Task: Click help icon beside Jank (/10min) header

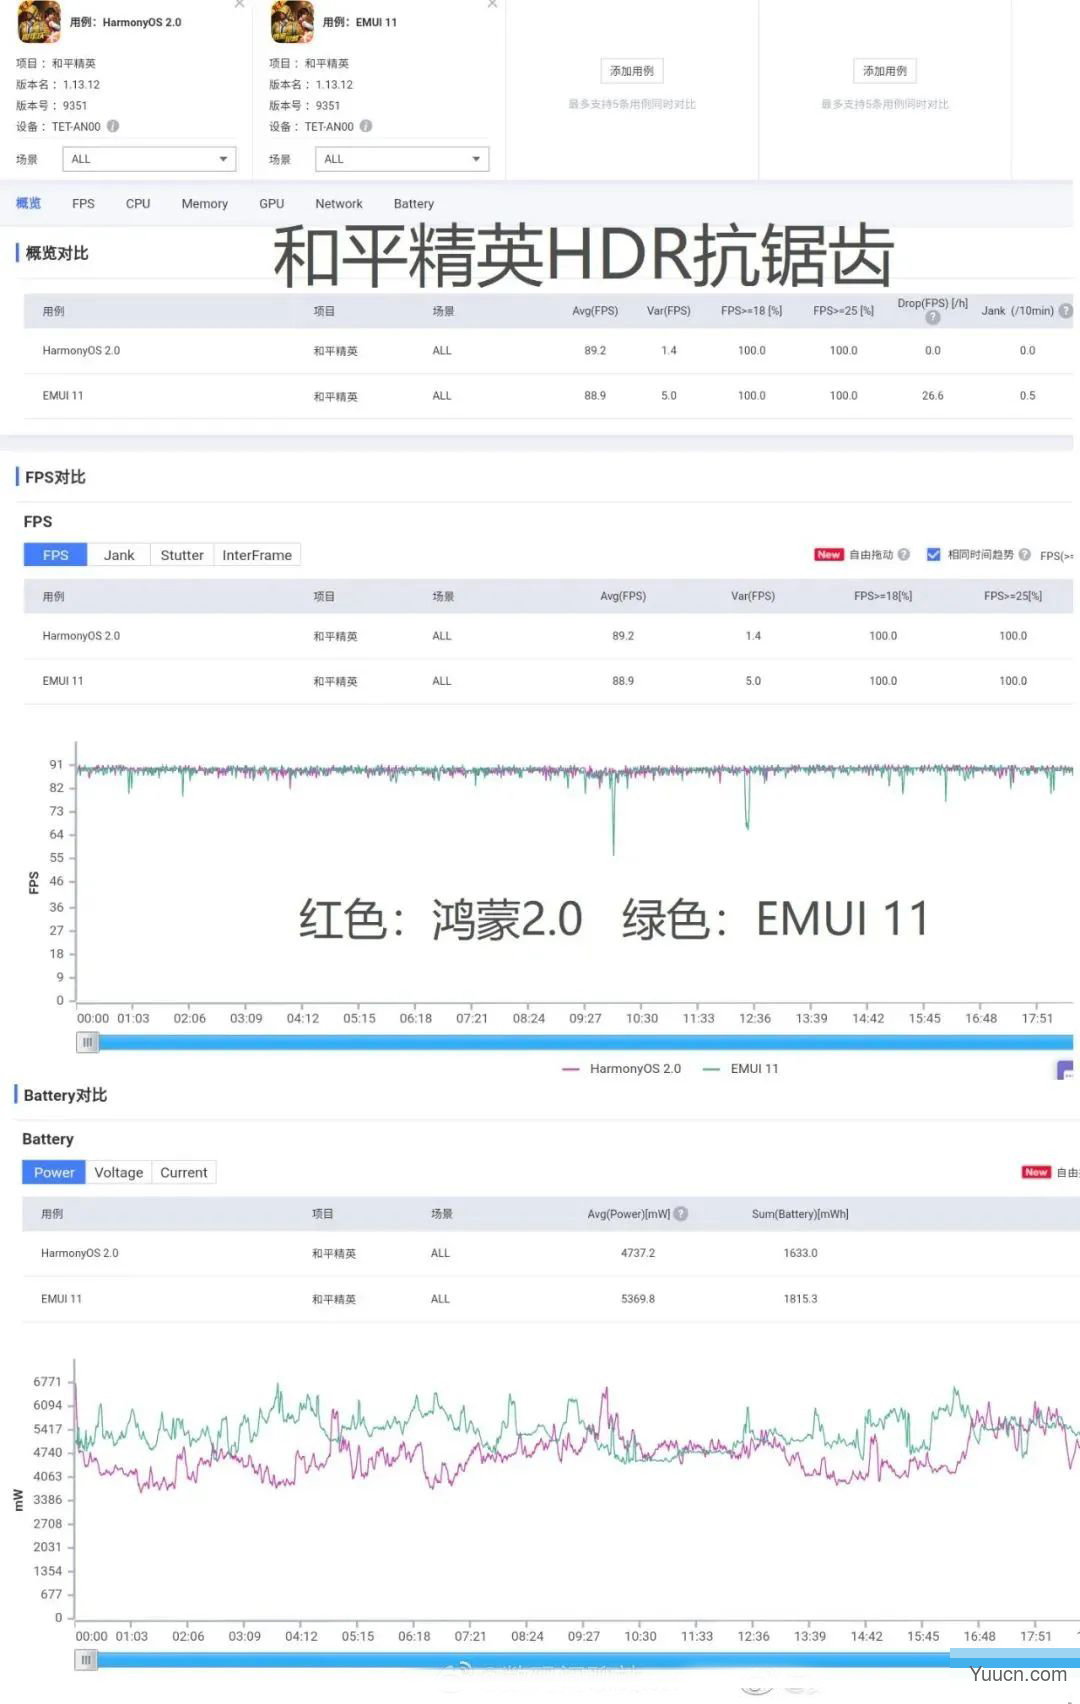Action: click(1066, 311)
